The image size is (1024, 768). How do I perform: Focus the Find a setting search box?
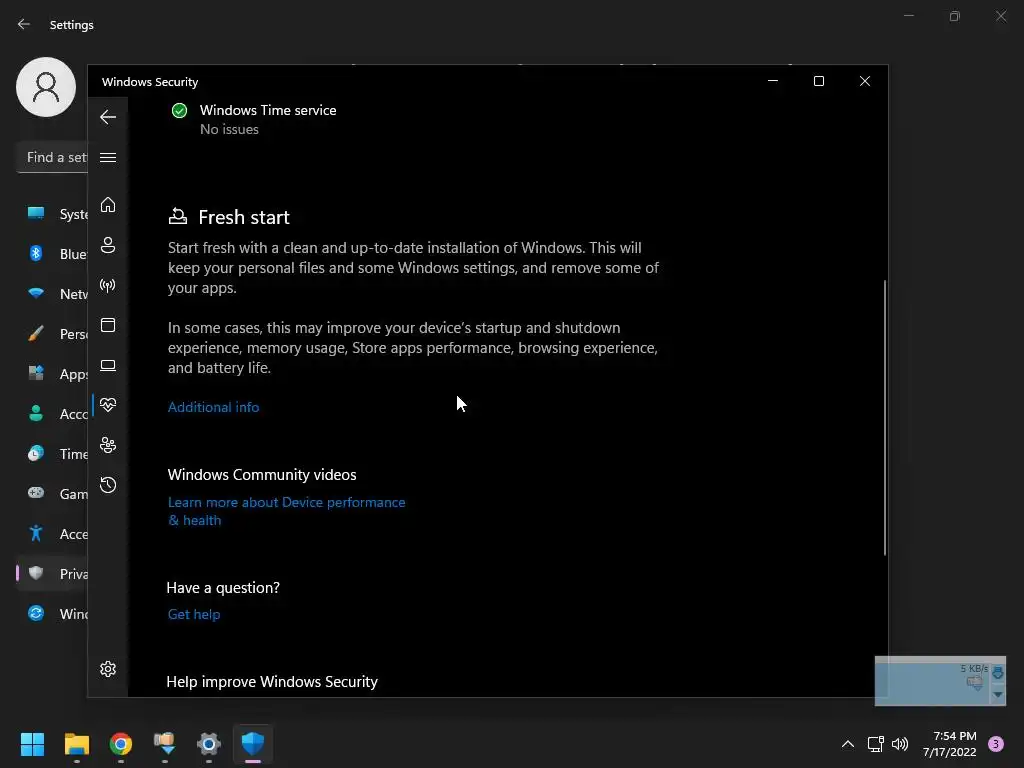[52, 157]
